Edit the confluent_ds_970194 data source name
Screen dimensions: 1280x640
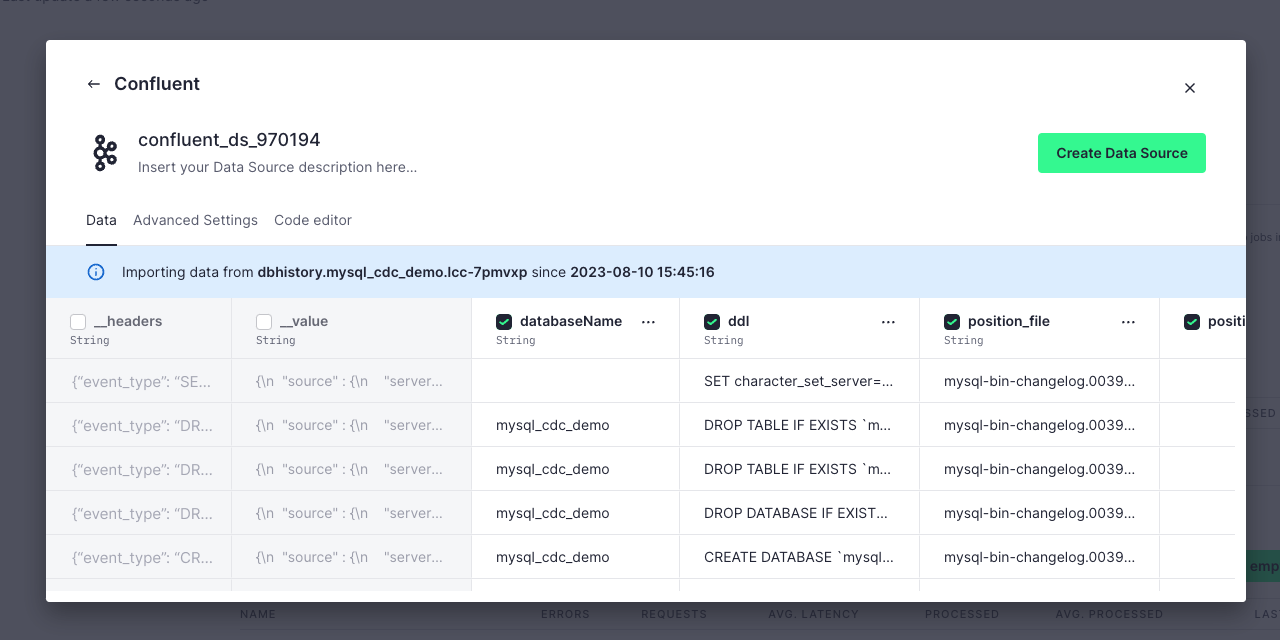[229, 140]
